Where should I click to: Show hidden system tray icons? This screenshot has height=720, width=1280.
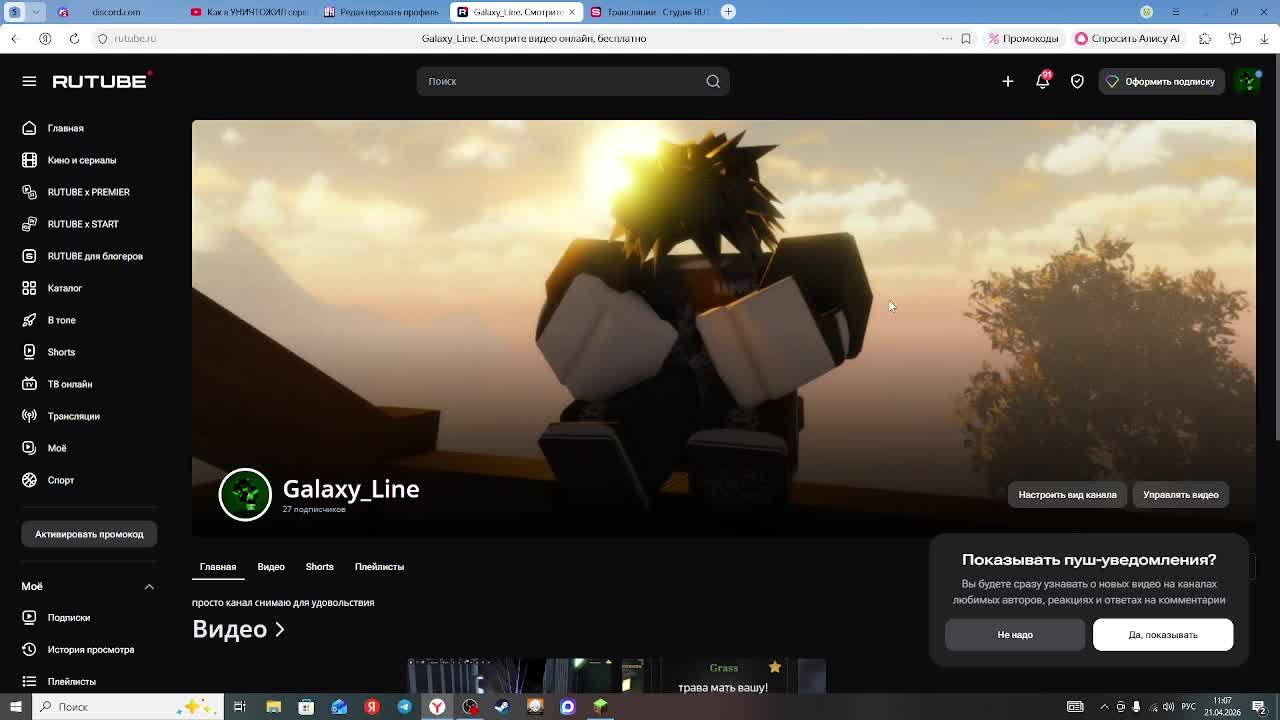(1104, 707)
